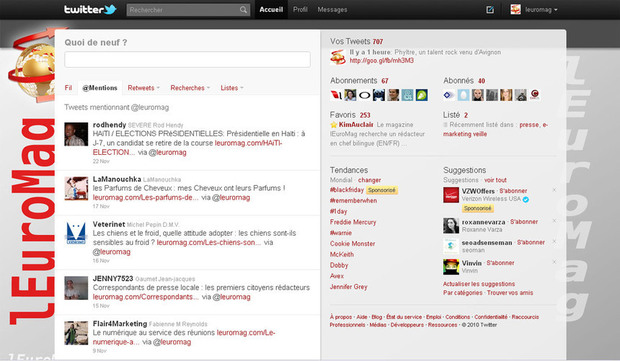Click the VZWOffers Verizon avatar
This screenshot has width=620, height=361.
click(451, 195)
